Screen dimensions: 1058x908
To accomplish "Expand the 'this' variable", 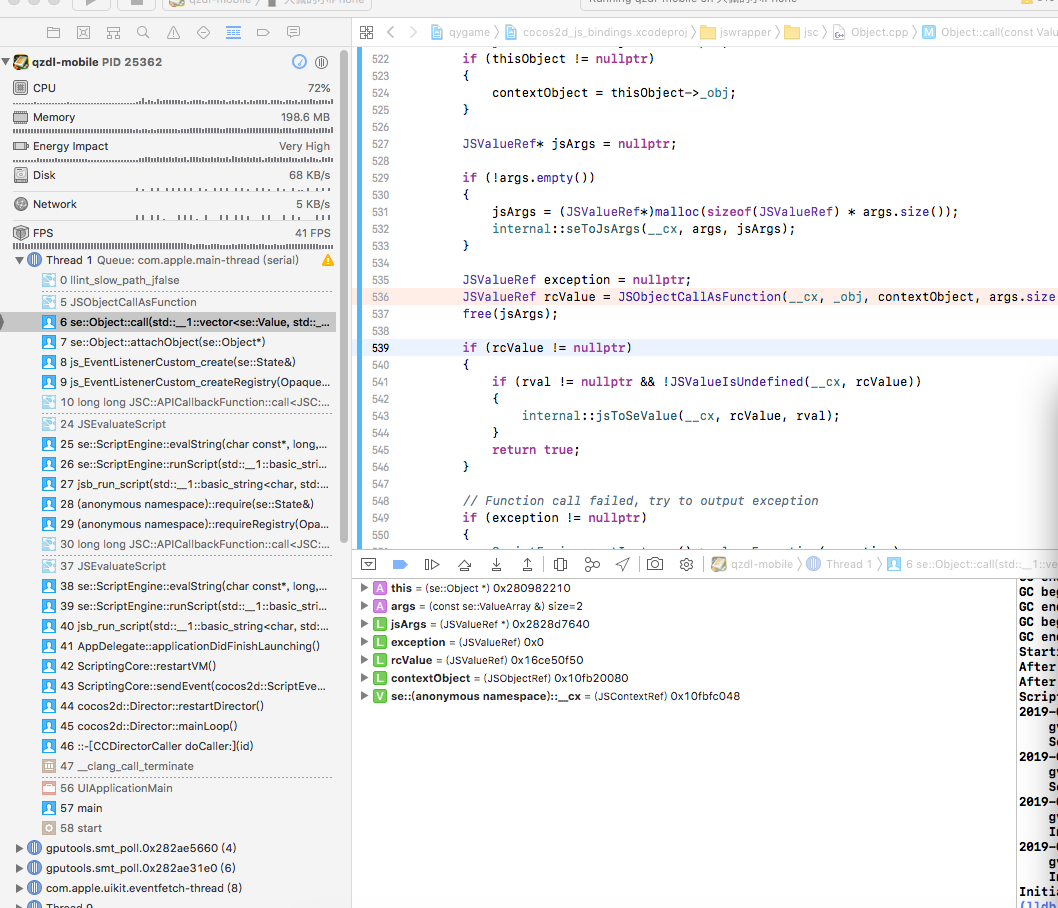I will coord(364,588).
